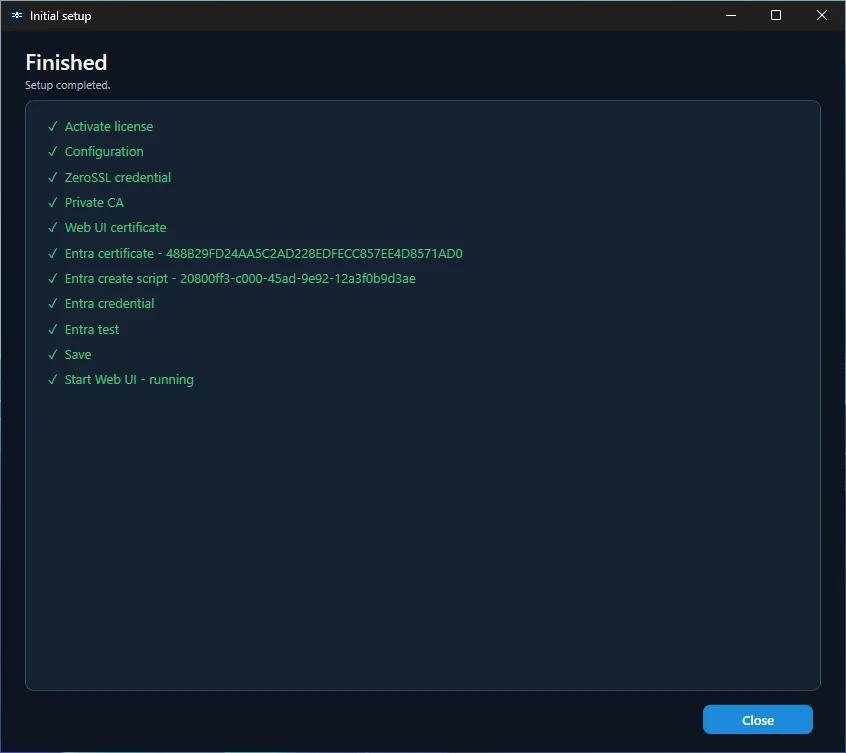Click the checkmark beside ZeroSSL credential

click(52, 177)
